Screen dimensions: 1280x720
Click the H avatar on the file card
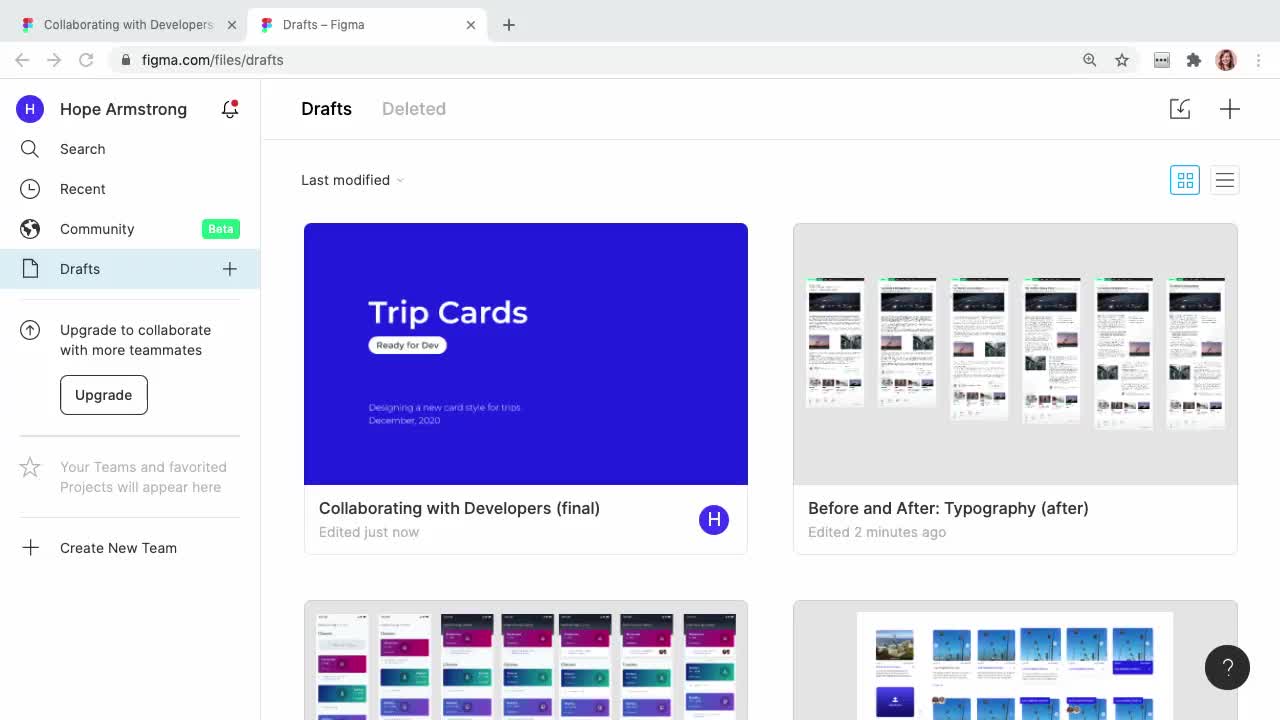[x=714, y=519]
